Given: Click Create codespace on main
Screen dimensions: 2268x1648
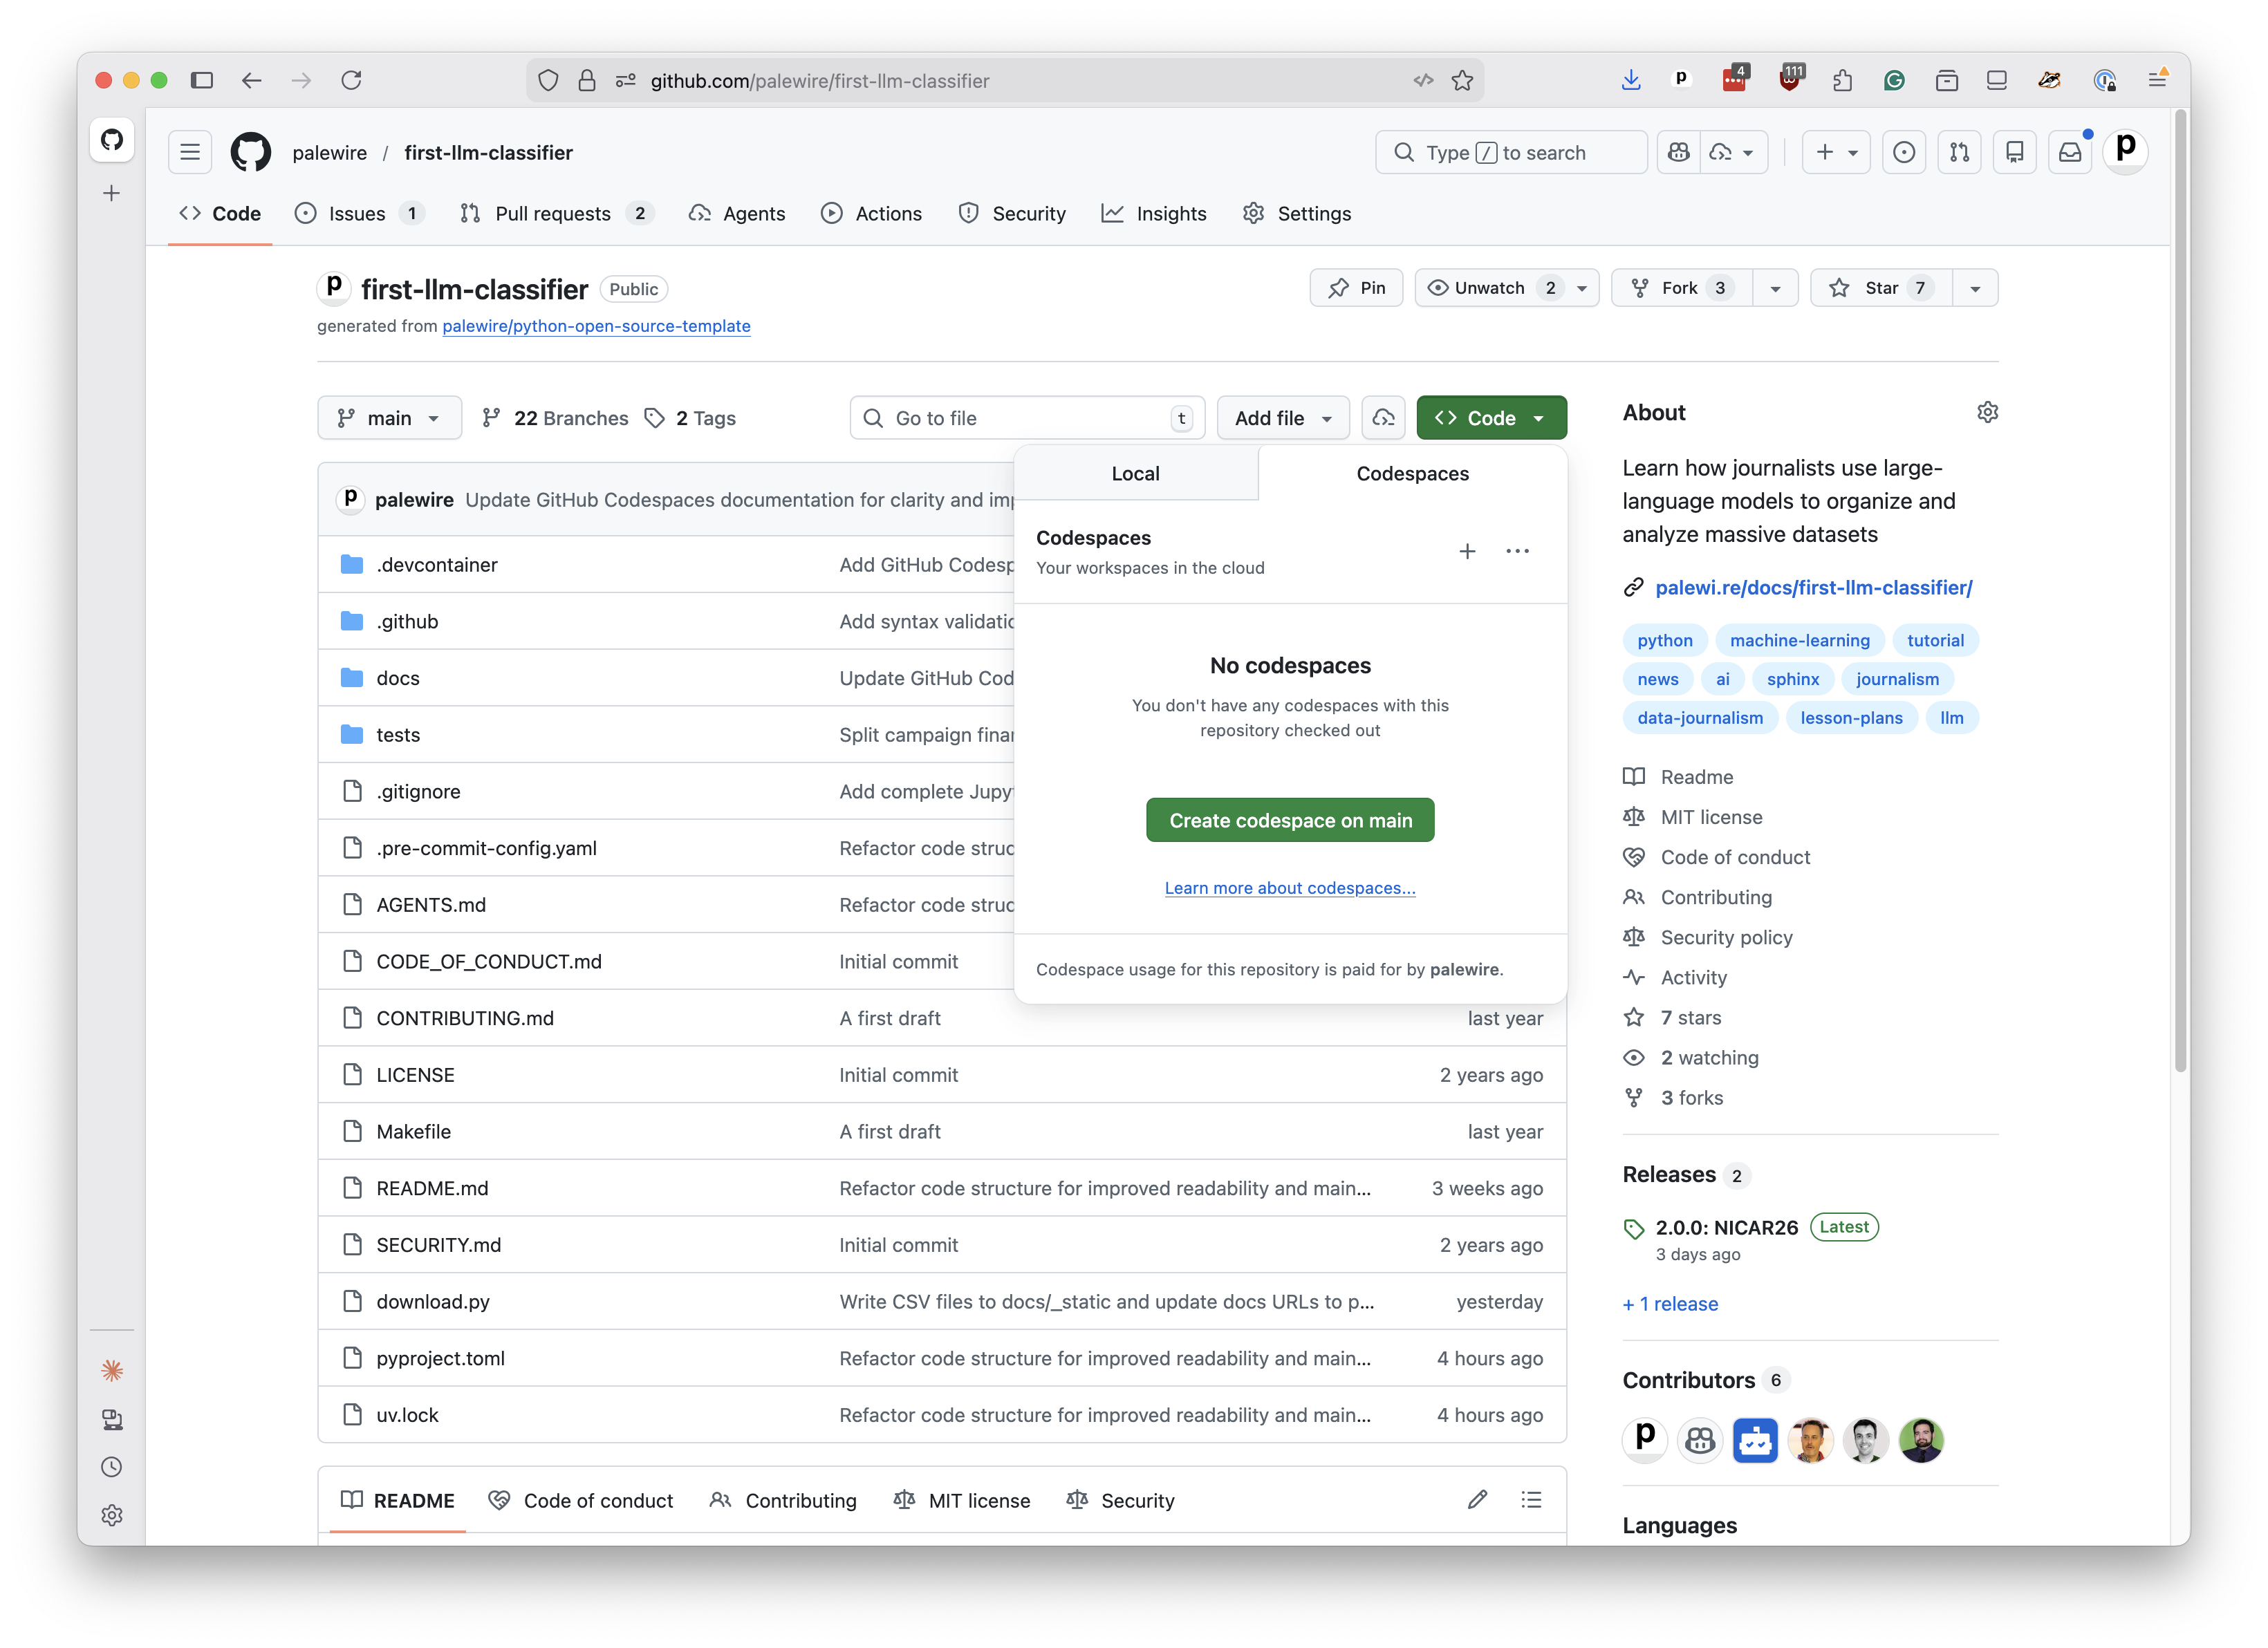Looking at the screenshot, I should (x=1290, y=820).
